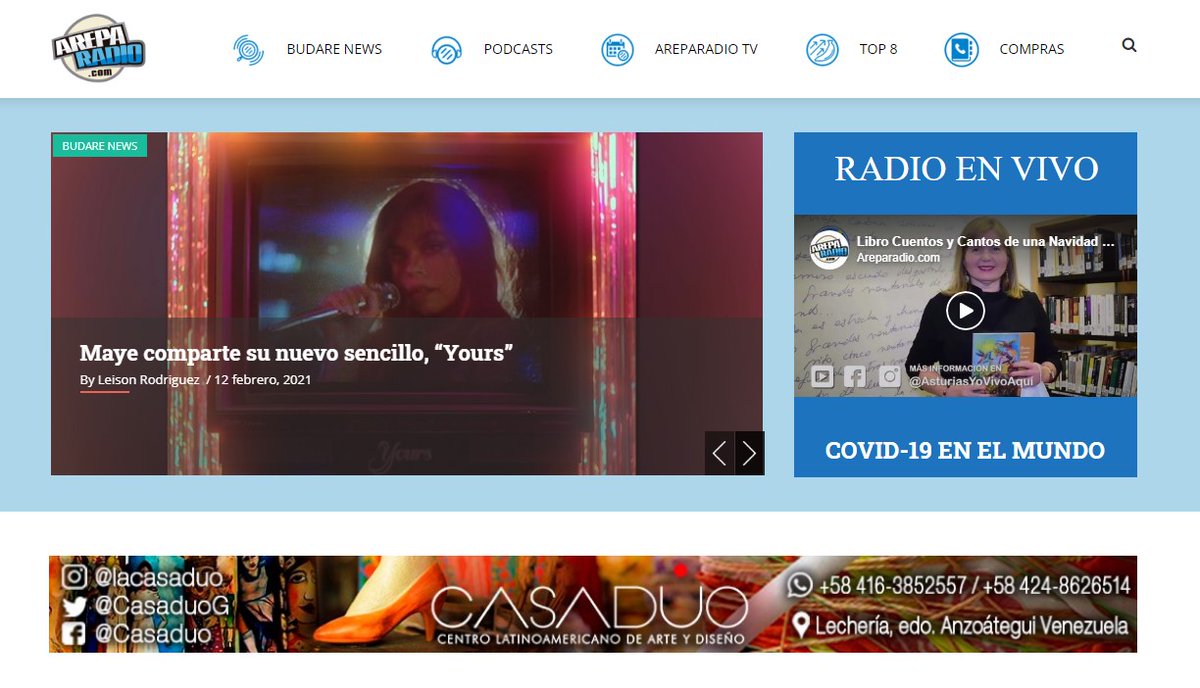Click the Facebook icon in Casaduo banner

pyautogui.click(x=75, y=634)
